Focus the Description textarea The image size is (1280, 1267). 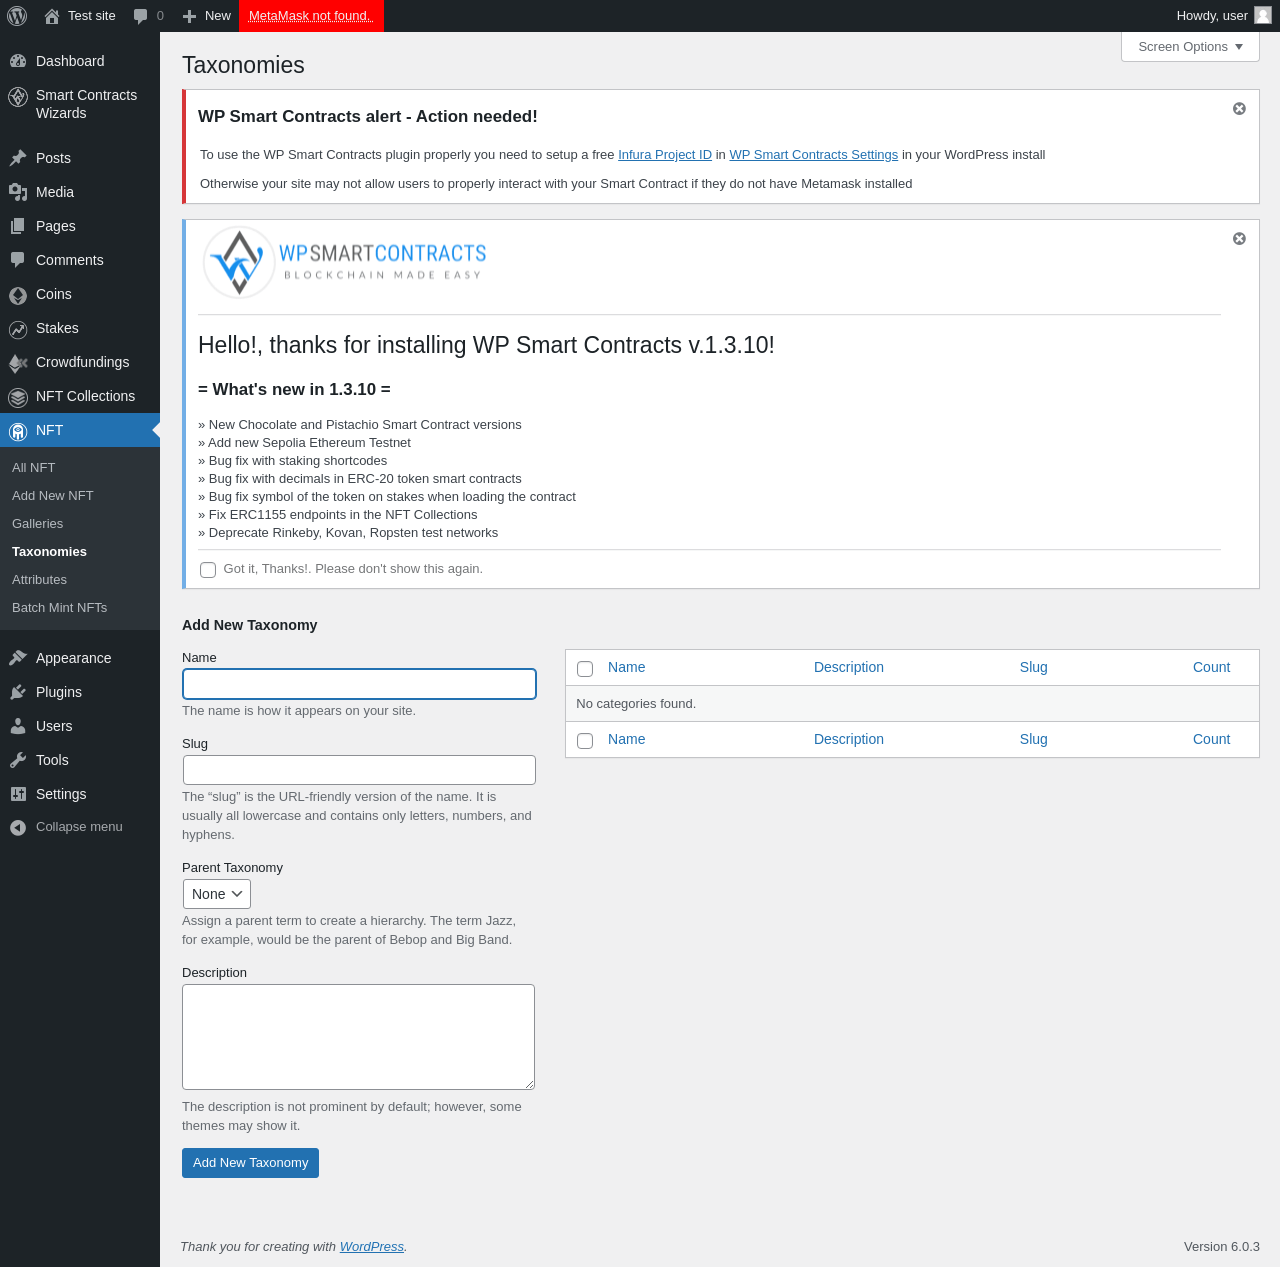point(358,1037)
